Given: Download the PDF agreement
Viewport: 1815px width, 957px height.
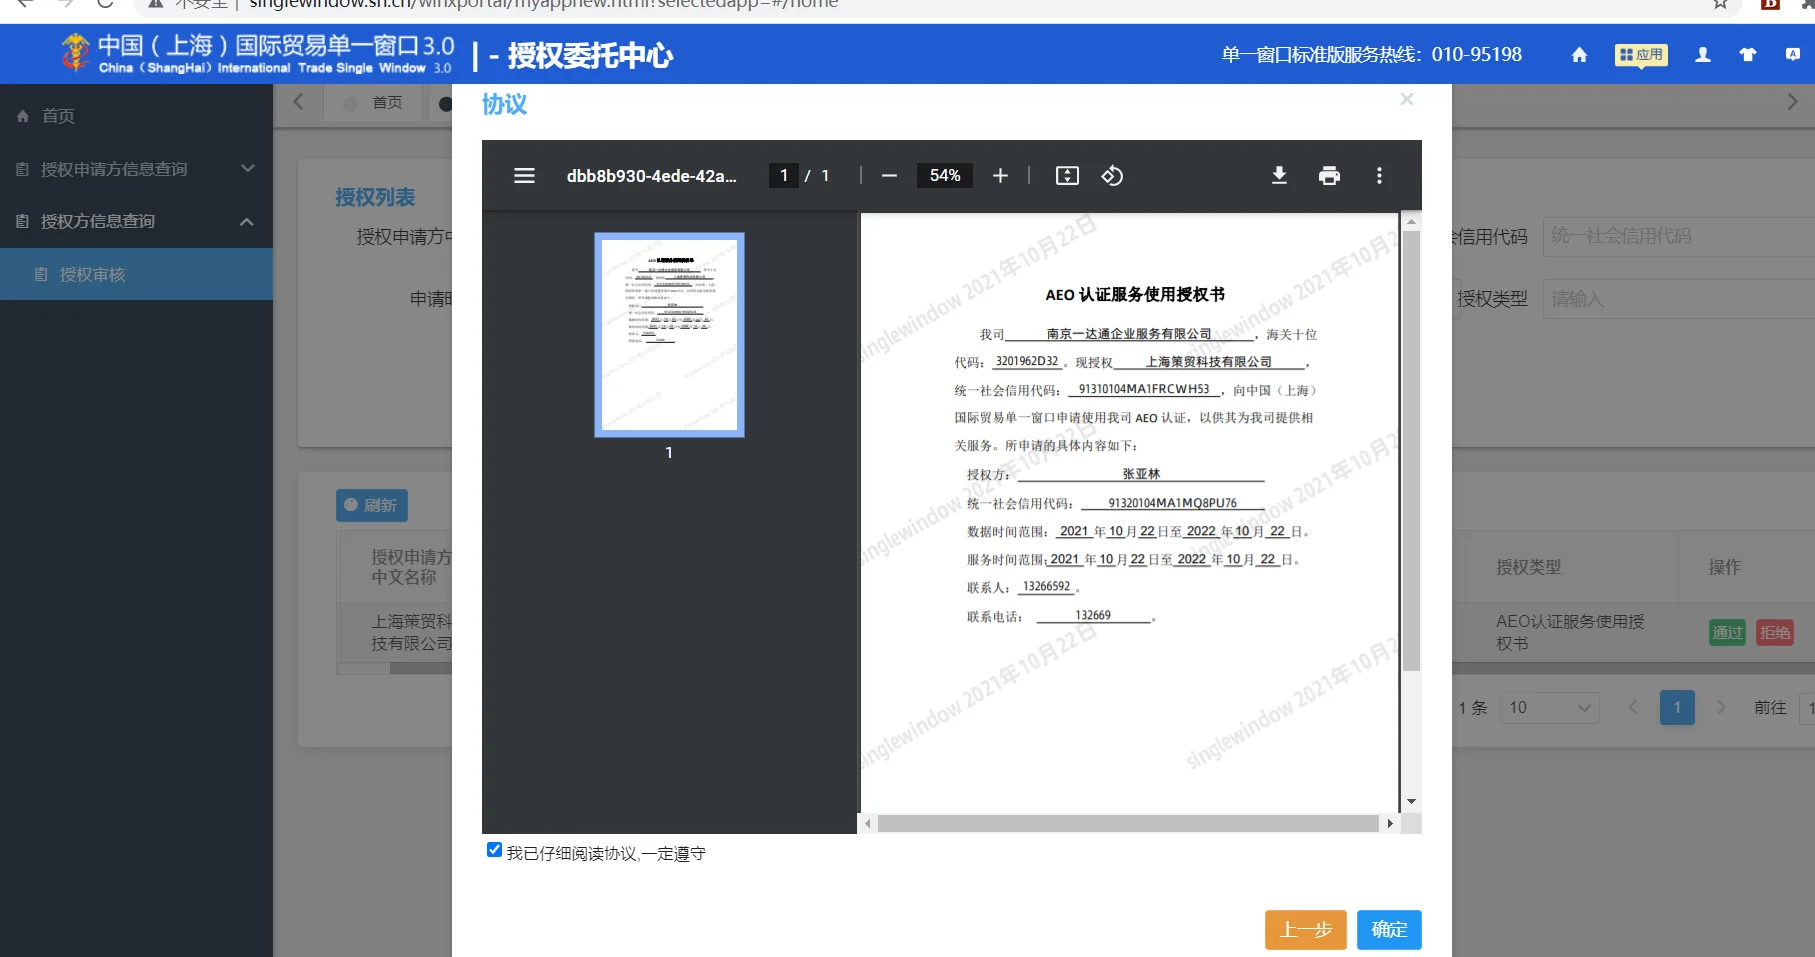Looking at the screenshot, I should click(x=1279, y=176).
